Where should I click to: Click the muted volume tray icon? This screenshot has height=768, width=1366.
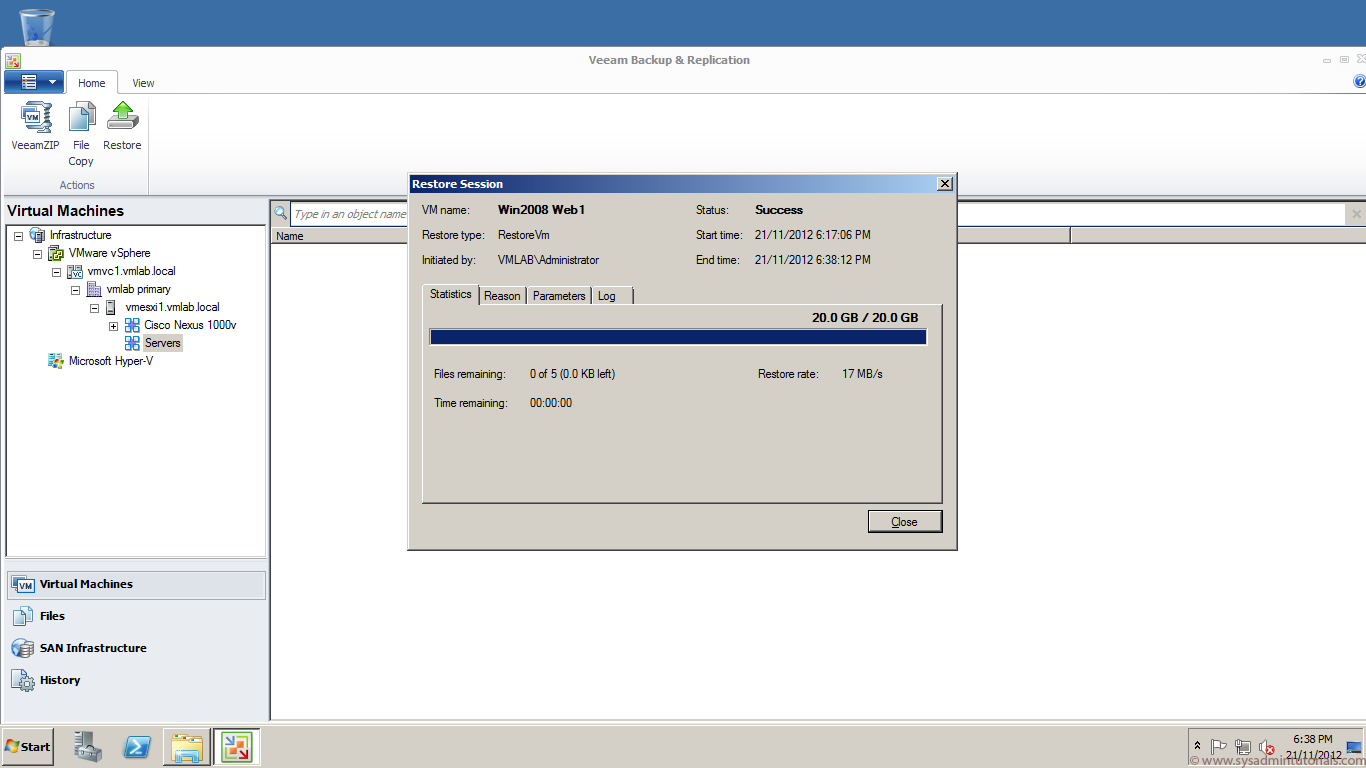[1267, 748]
